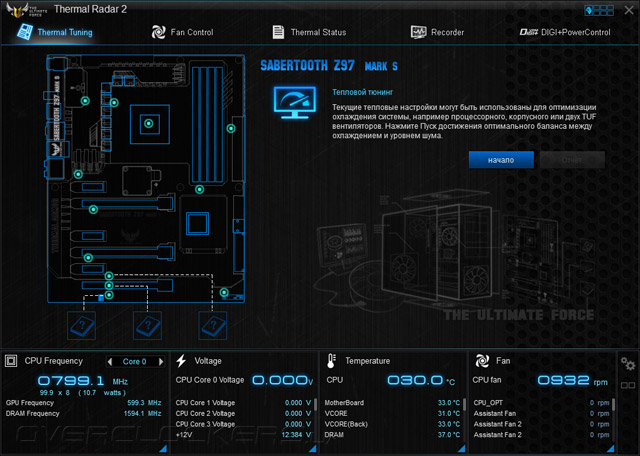Click the middle unknown device icon
The width and height of the screenshot is (640, 456).
pos(147,325)
